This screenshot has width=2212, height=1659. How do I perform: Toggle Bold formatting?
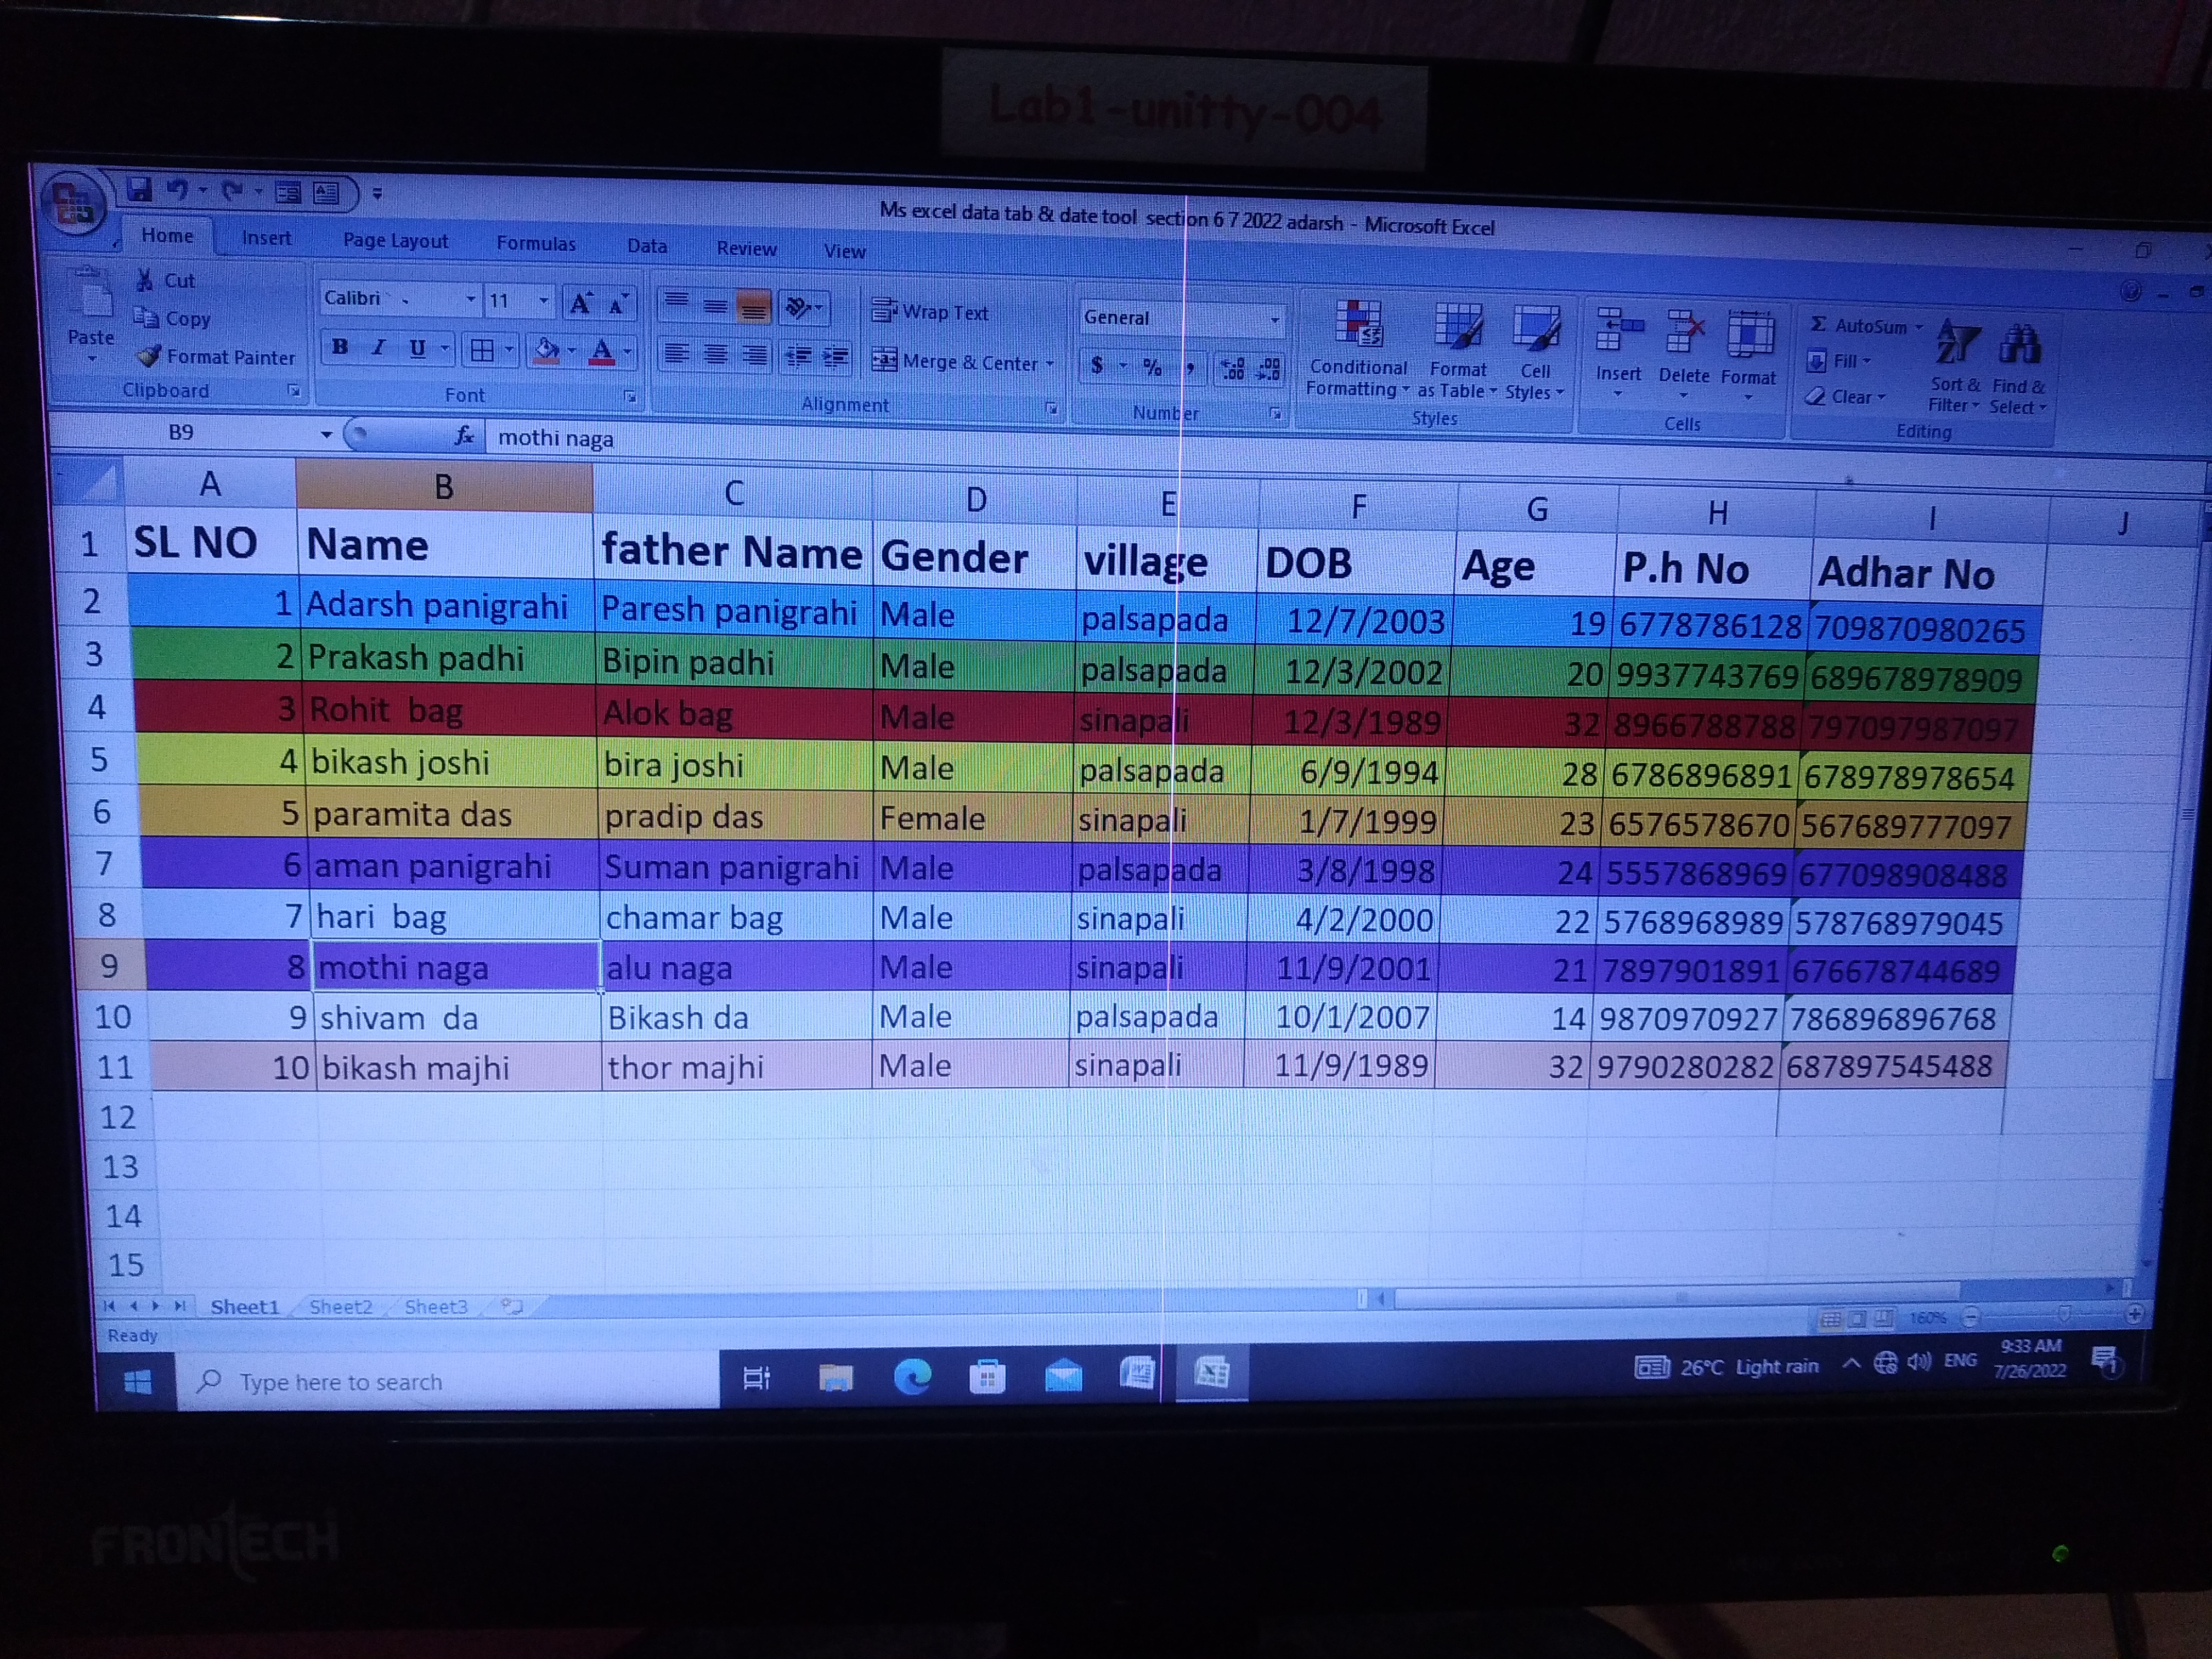coord(341,347)
